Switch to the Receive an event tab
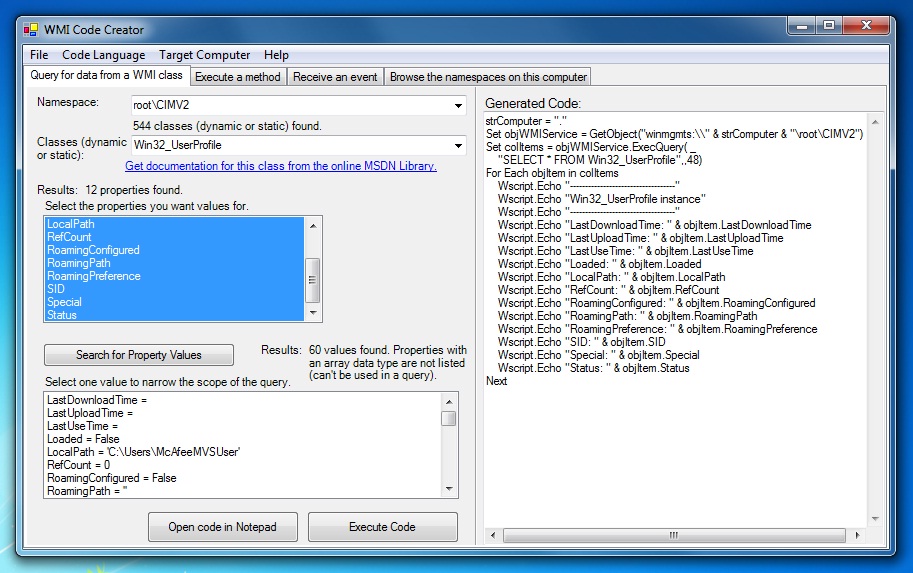Screen dimensions: 913x573 (x=335, y=76)
